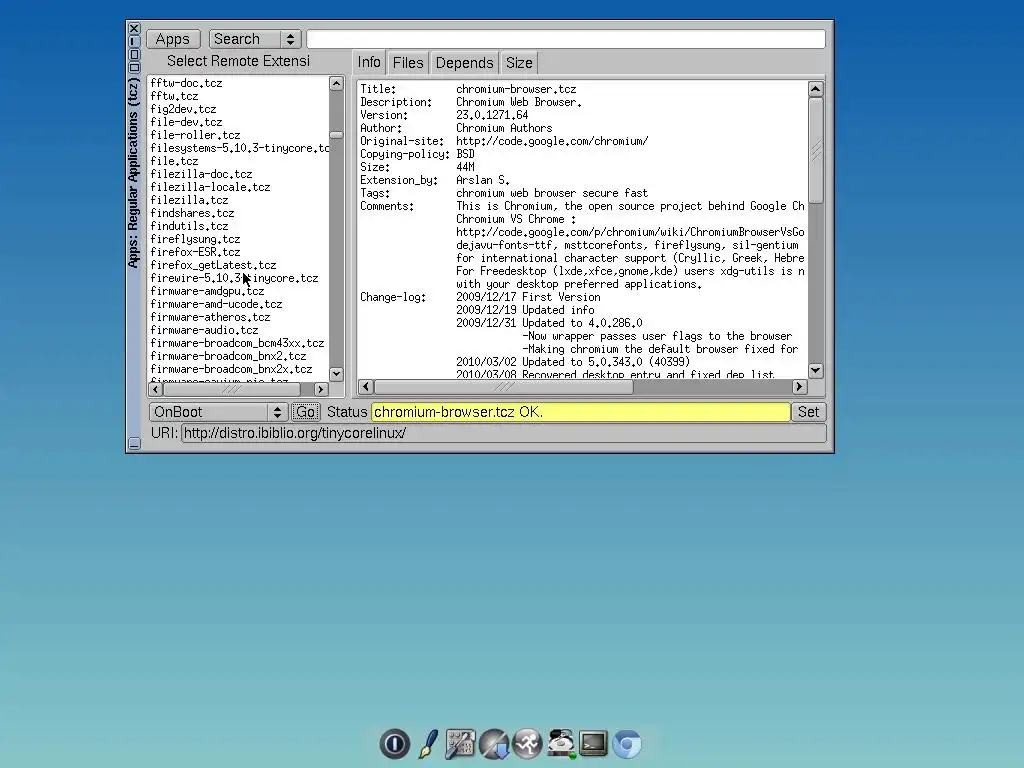Select firmware-amdgpu.tcz in the list
Image resolution: width=1024 pixels, height=768 pixels.
207,291
